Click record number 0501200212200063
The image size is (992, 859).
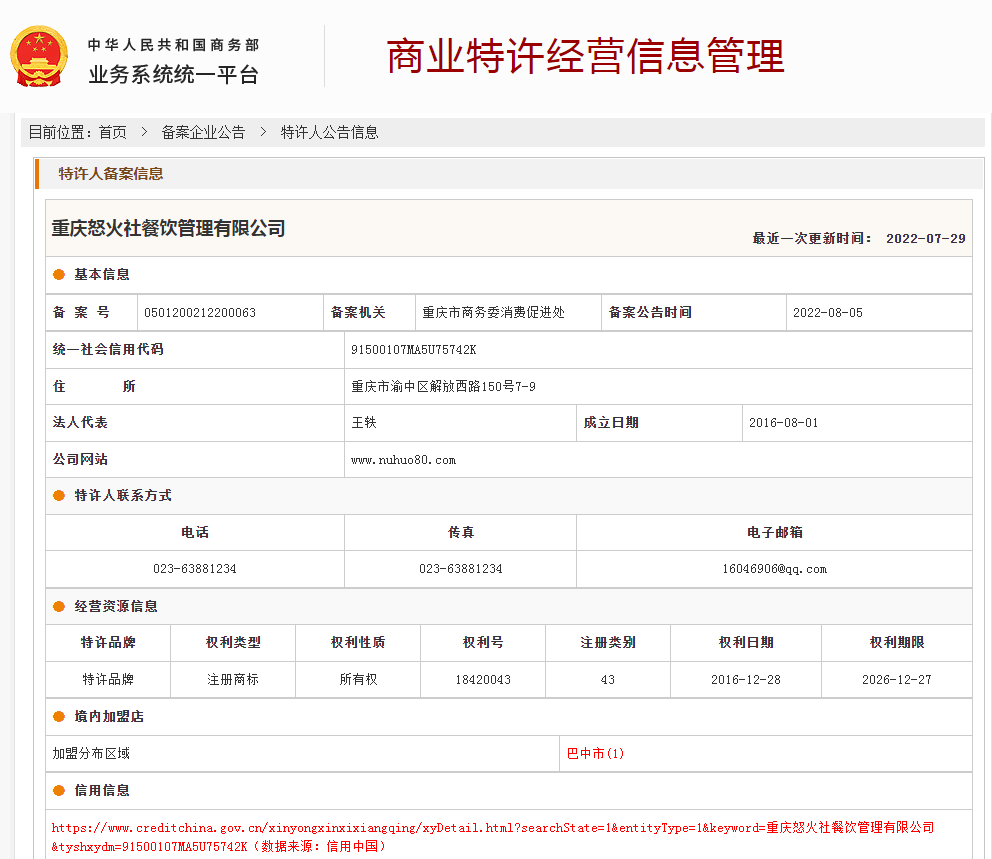pos(200,312)
